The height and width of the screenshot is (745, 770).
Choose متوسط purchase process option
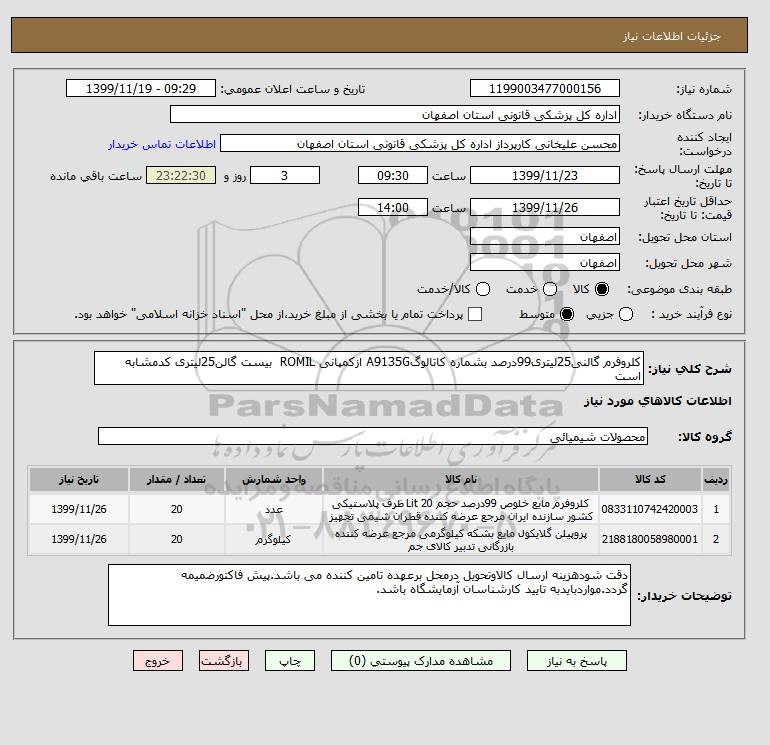click(x=567, y=314)
